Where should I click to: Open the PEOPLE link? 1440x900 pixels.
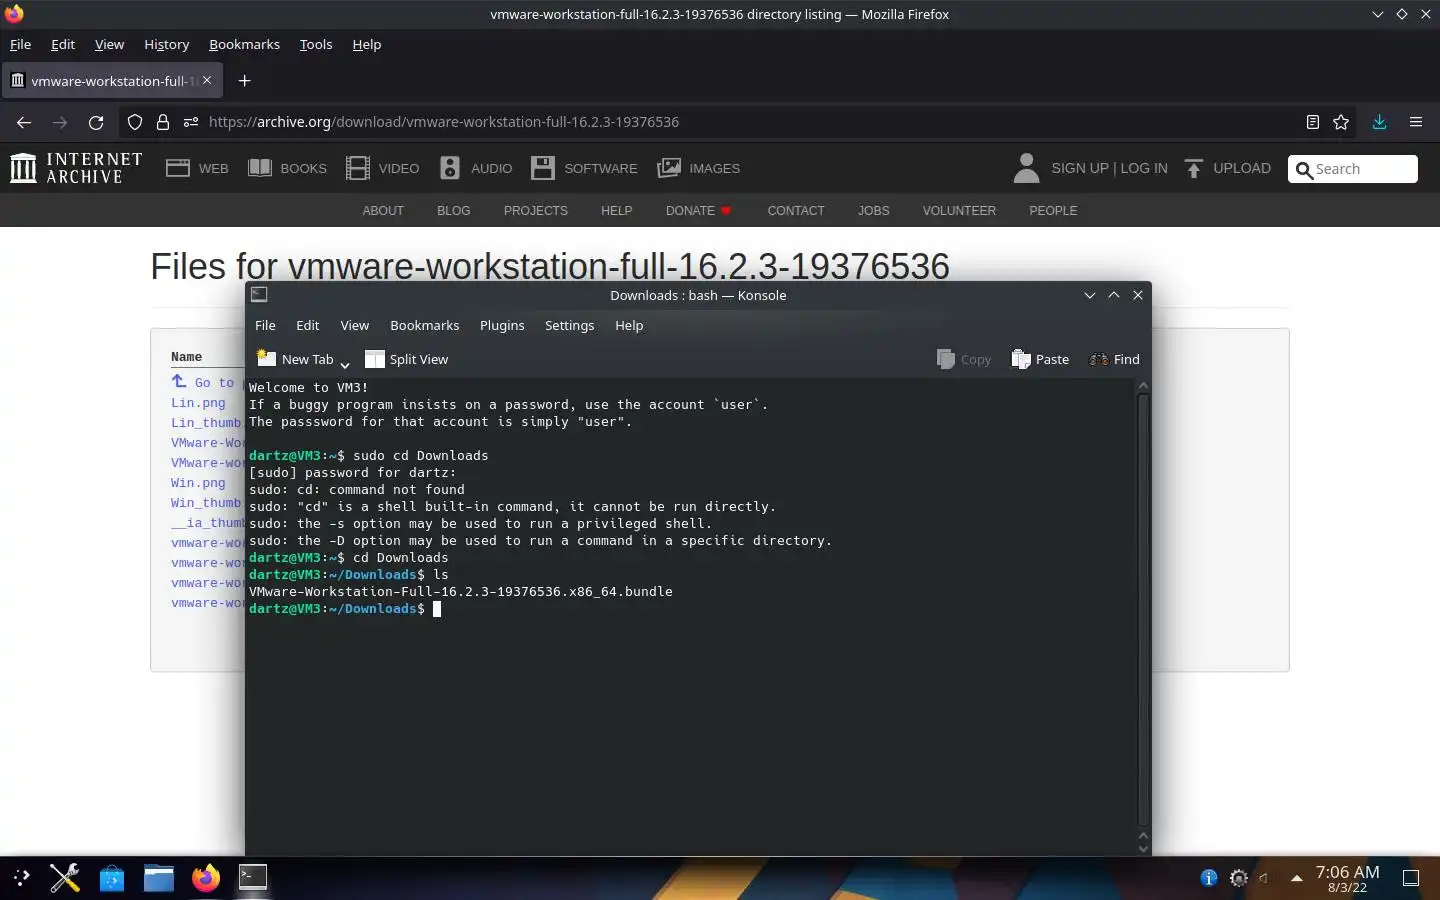[x=1053, y=211]
